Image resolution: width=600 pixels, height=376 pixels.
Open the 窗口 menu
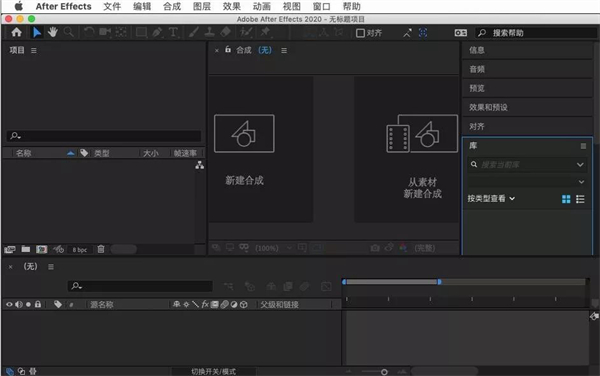321,7
